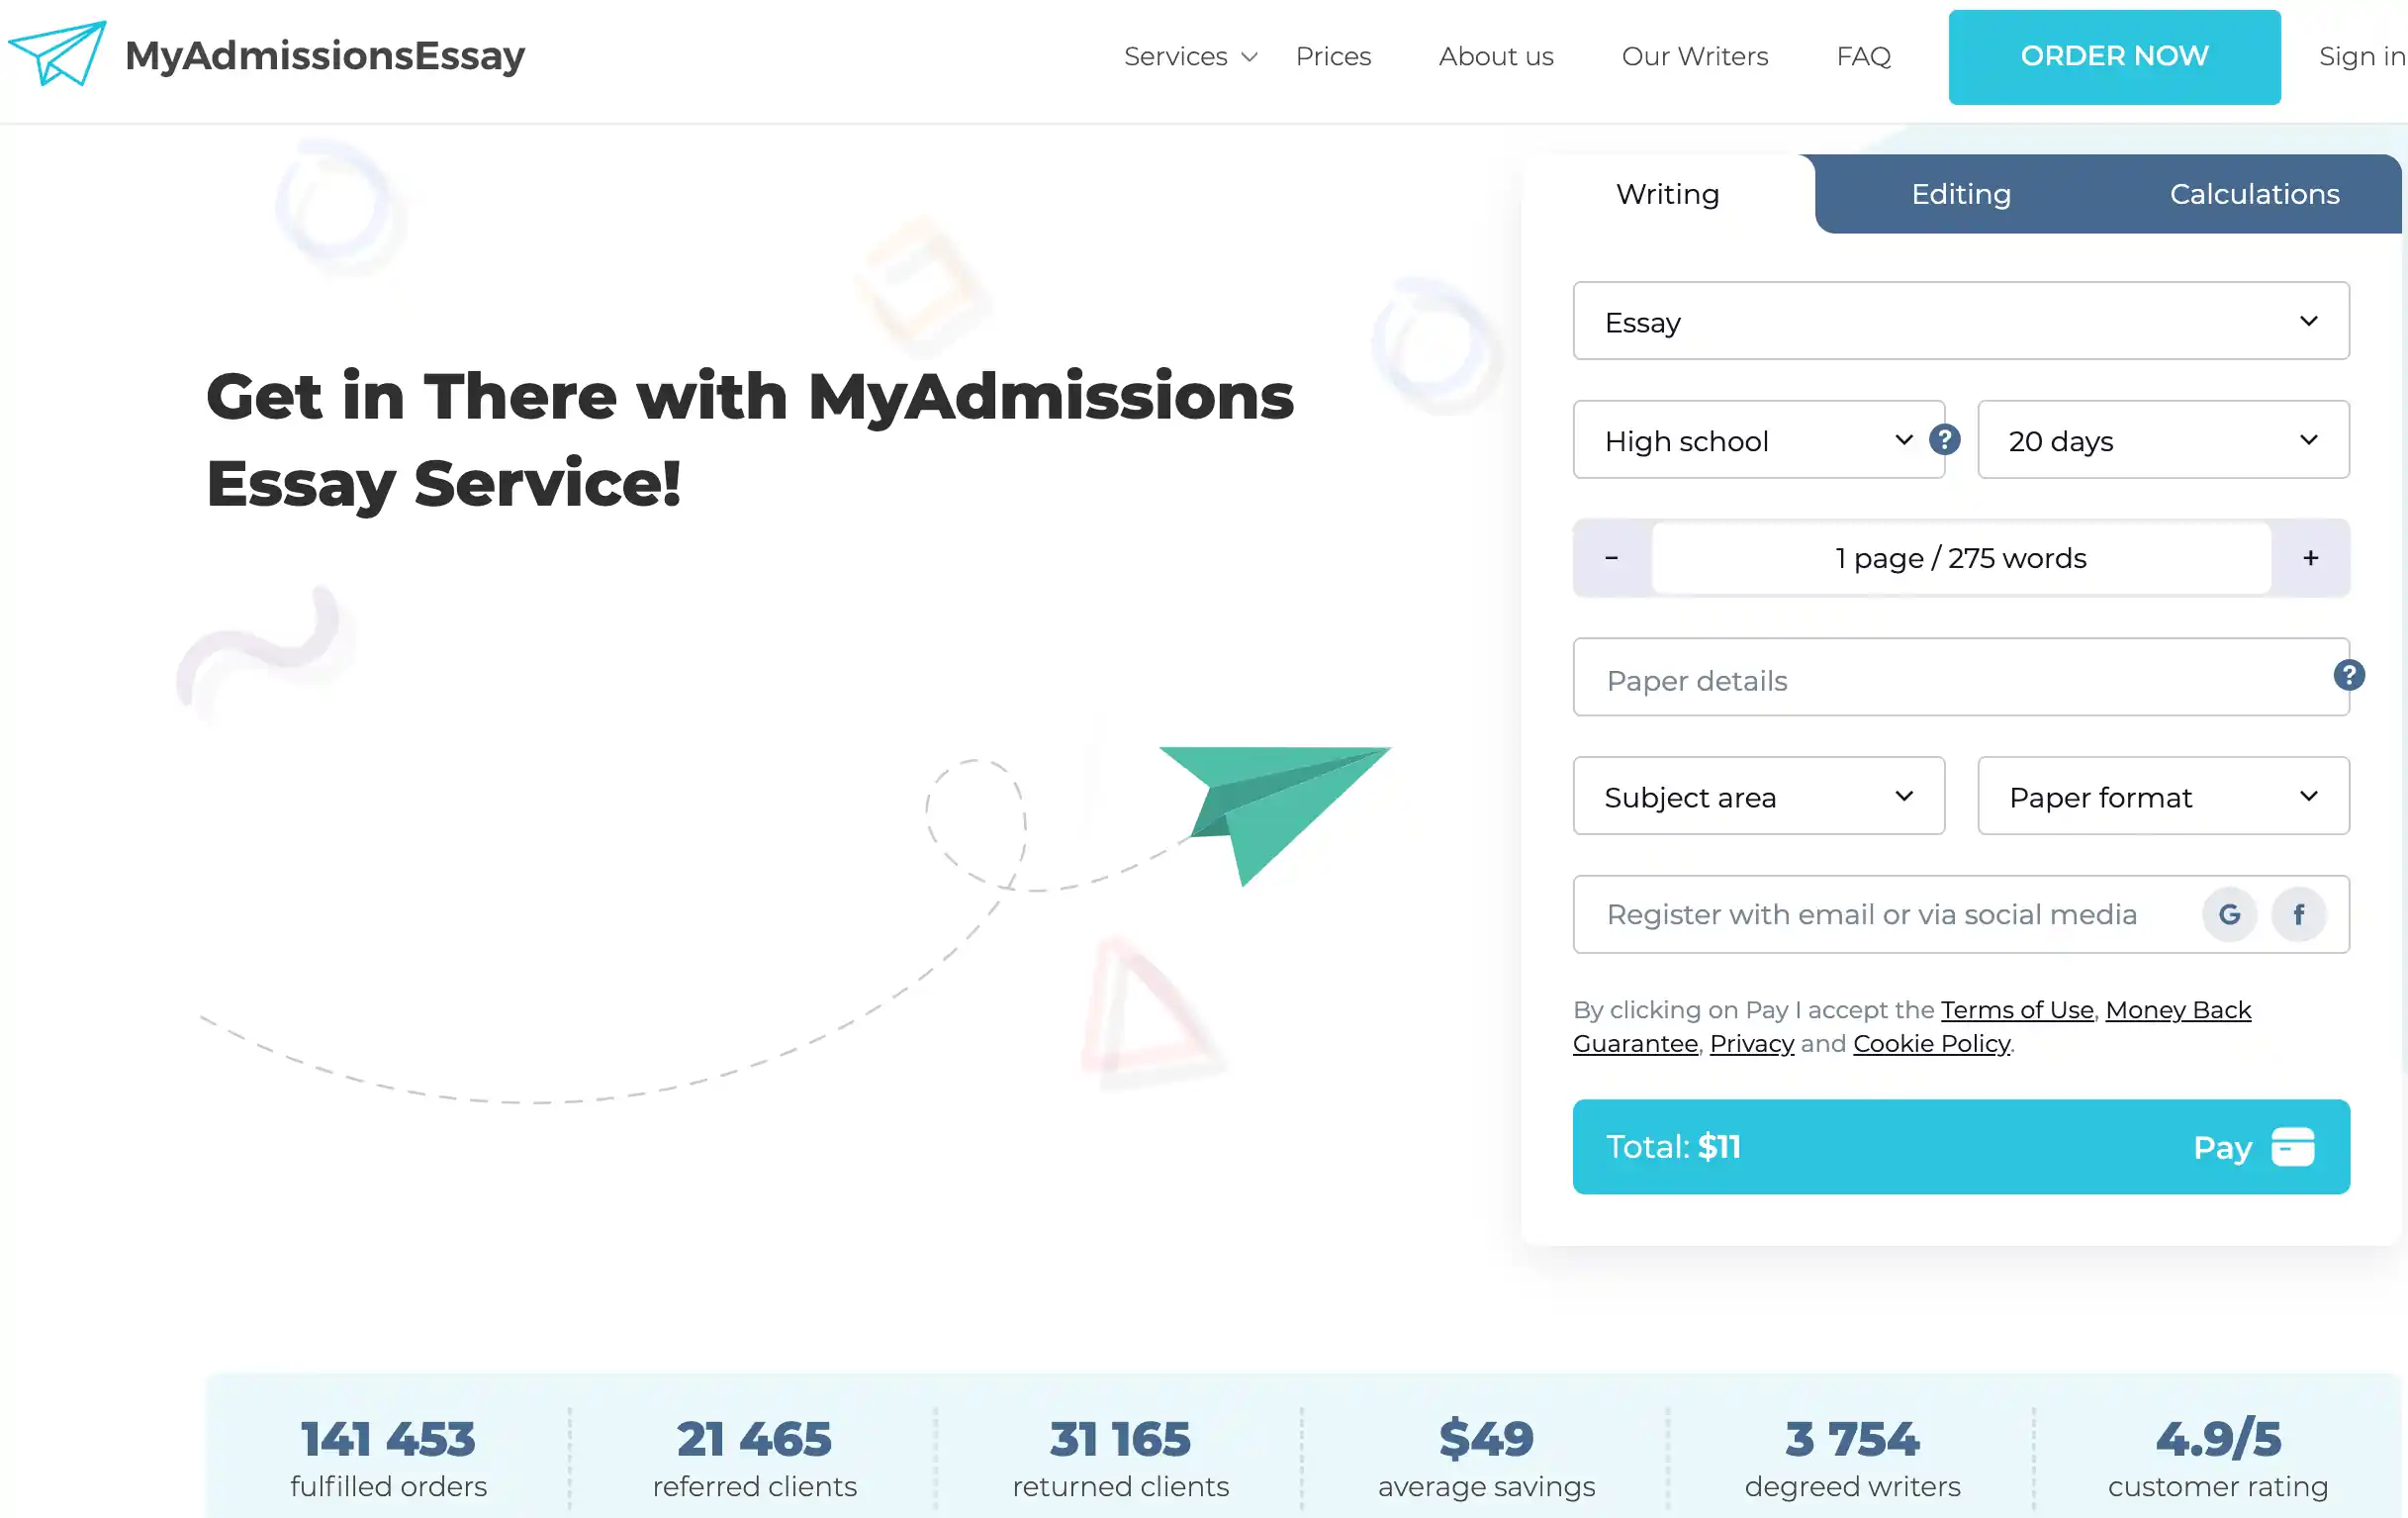
Task: Open the 20 days deadline dropdown
Action: tap(2163, 440)
